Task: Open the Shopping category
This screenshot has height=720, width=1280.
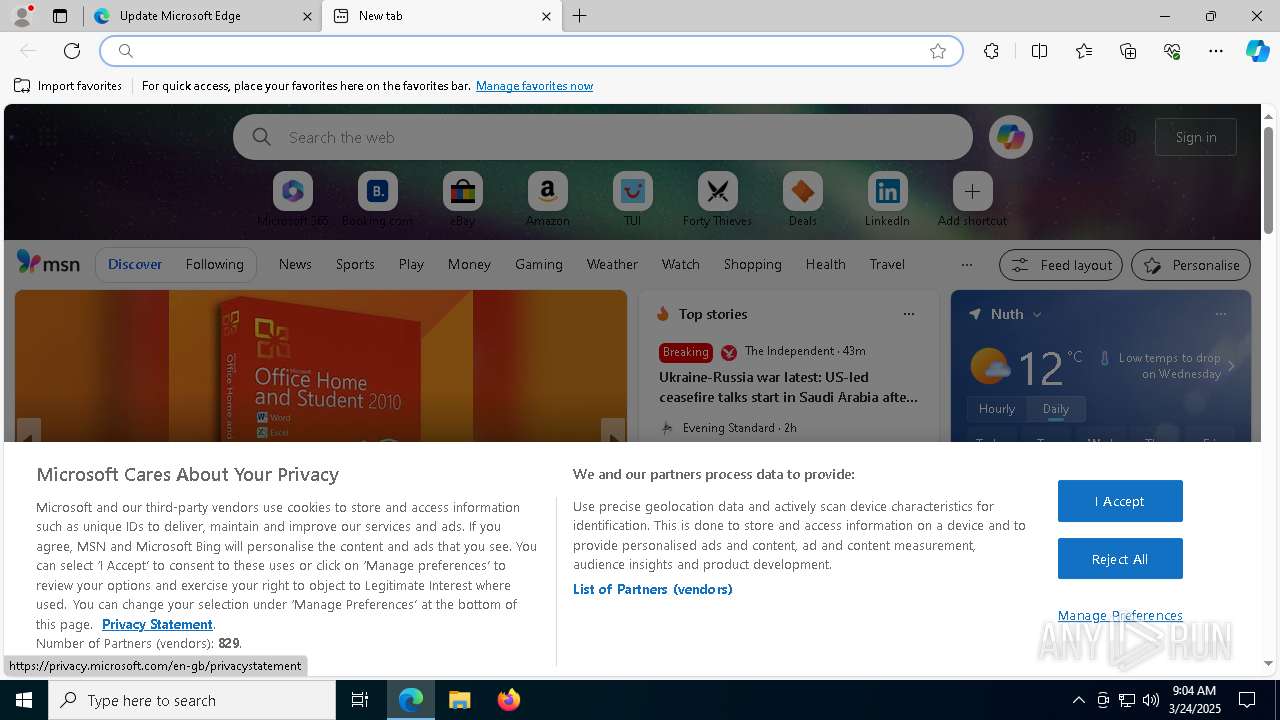Action: (x=752, y=264)
